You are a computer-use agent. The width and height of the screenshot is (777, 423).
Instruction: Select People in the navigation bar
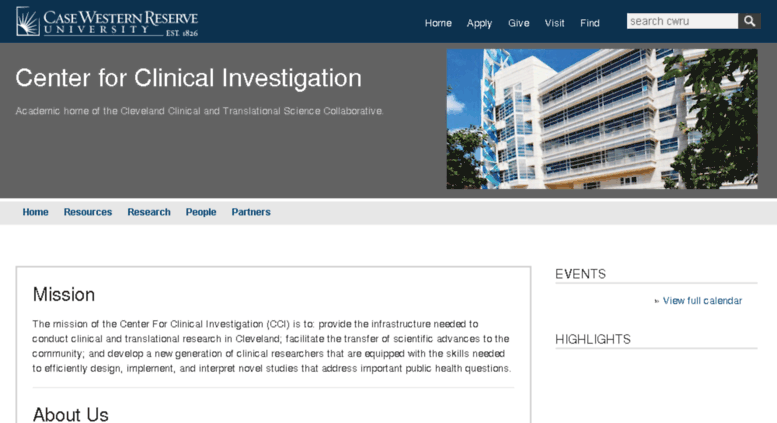pos(201,212)
